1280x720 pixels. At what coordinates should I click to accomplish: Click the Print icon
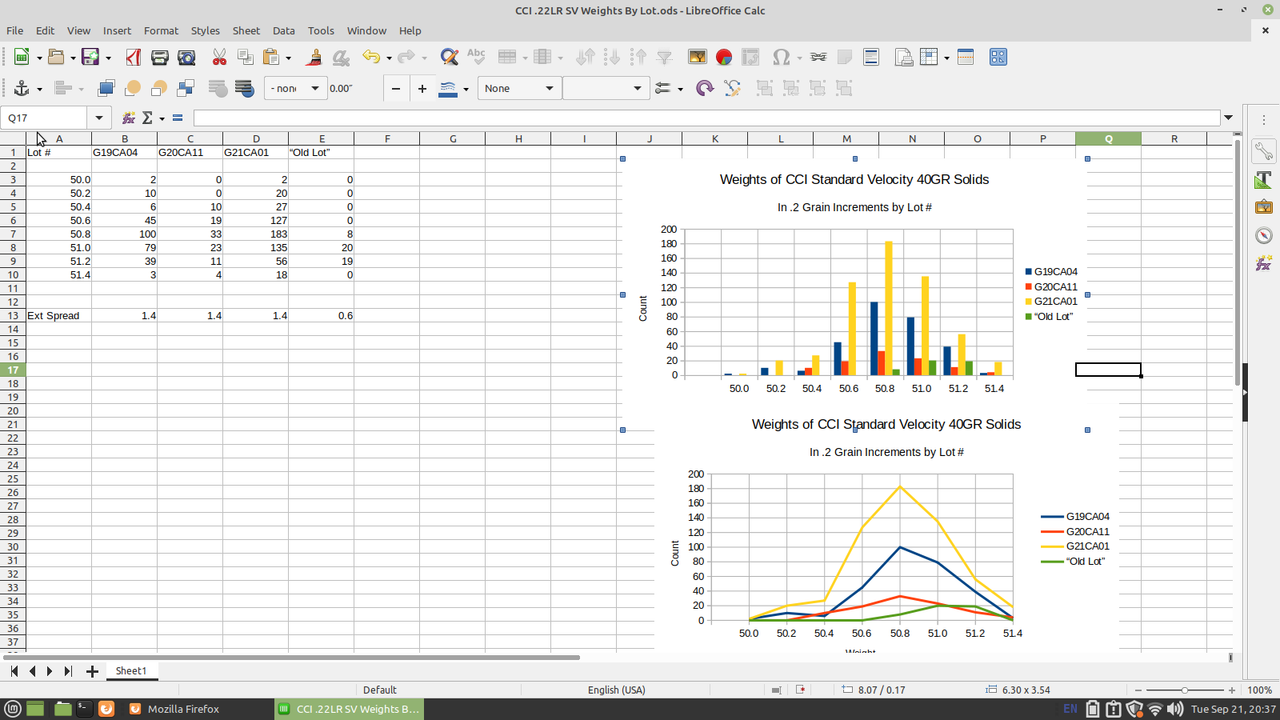pyautogui.click(x=159, y=57)
